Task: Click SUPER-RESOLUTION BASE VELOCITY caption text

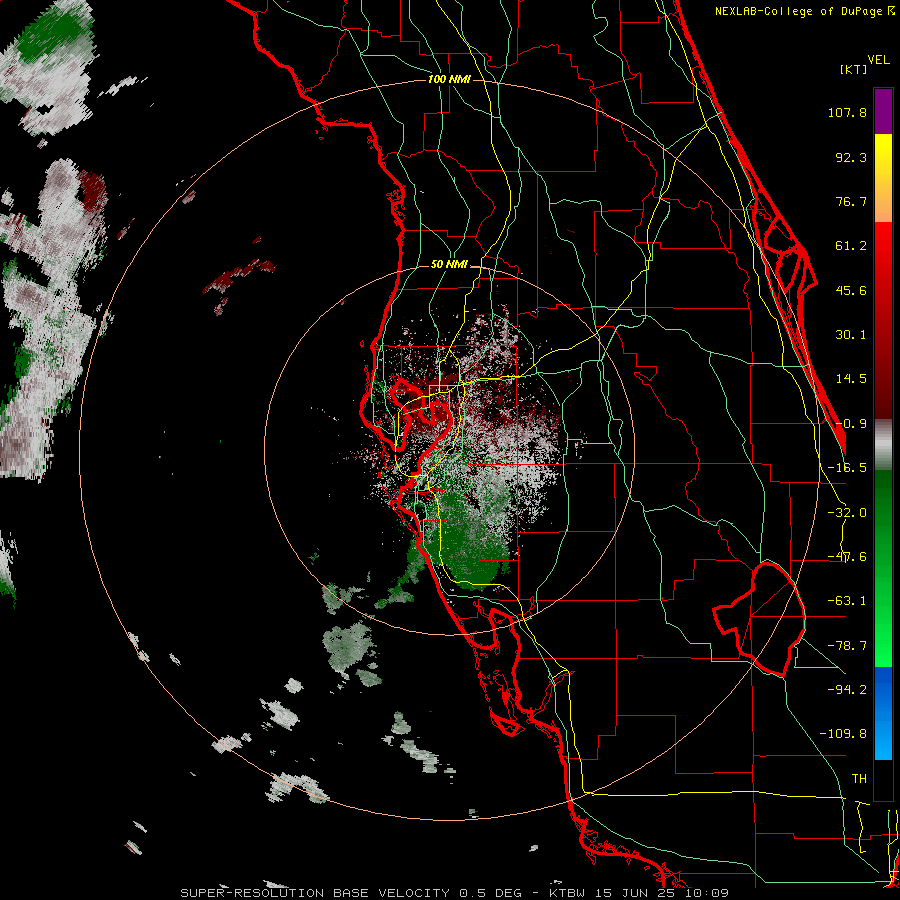Action: (x=315, y=893)
